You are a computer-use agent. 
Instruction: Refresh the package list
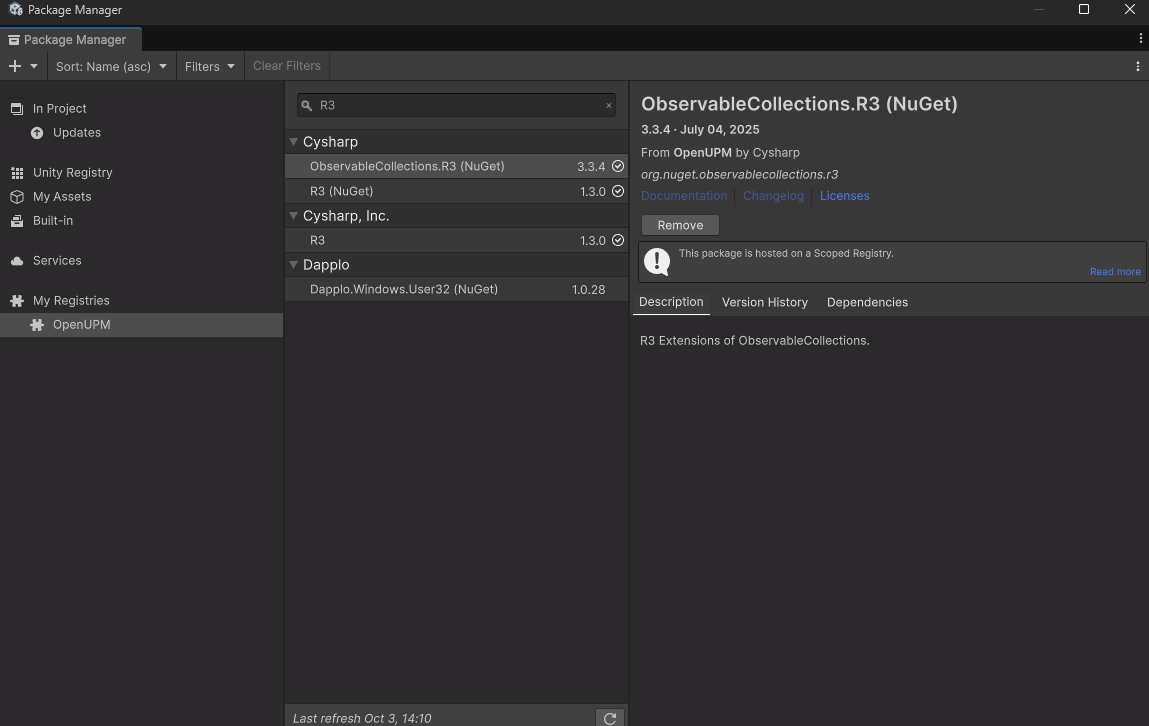(610, 718)
